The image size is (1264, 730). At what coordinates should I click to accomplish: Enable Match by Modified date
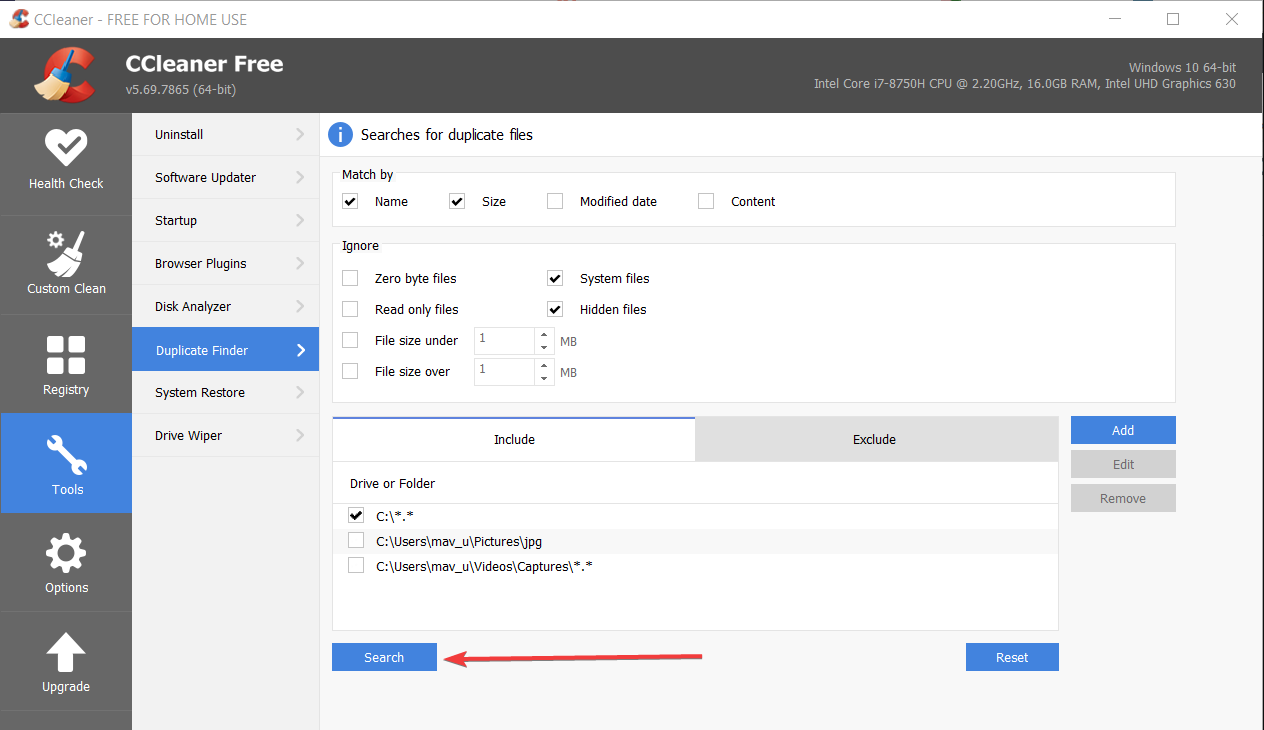[555, 201]
